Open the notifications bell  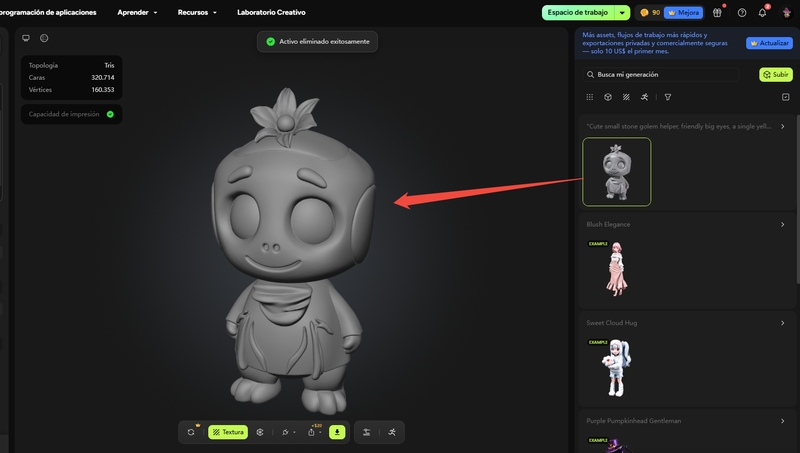click(x=762, y=12)
